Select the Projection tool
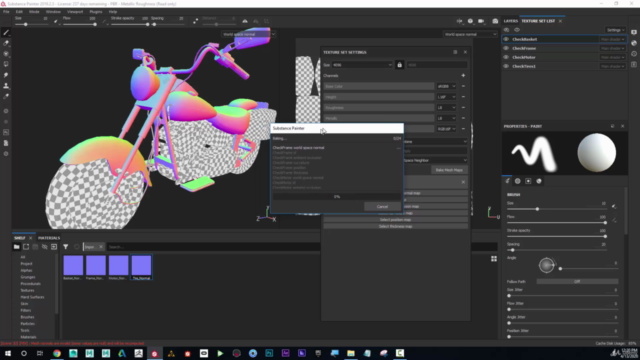This screenshot has height=360, width=640. (6, 54)
